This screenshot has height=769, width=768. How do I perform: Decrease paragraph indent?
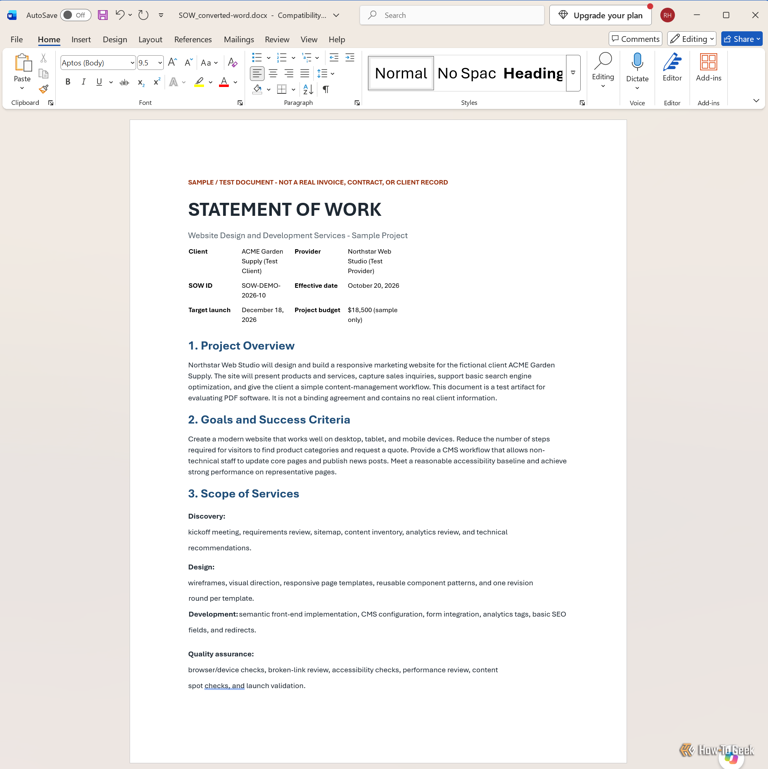(334, 57)
